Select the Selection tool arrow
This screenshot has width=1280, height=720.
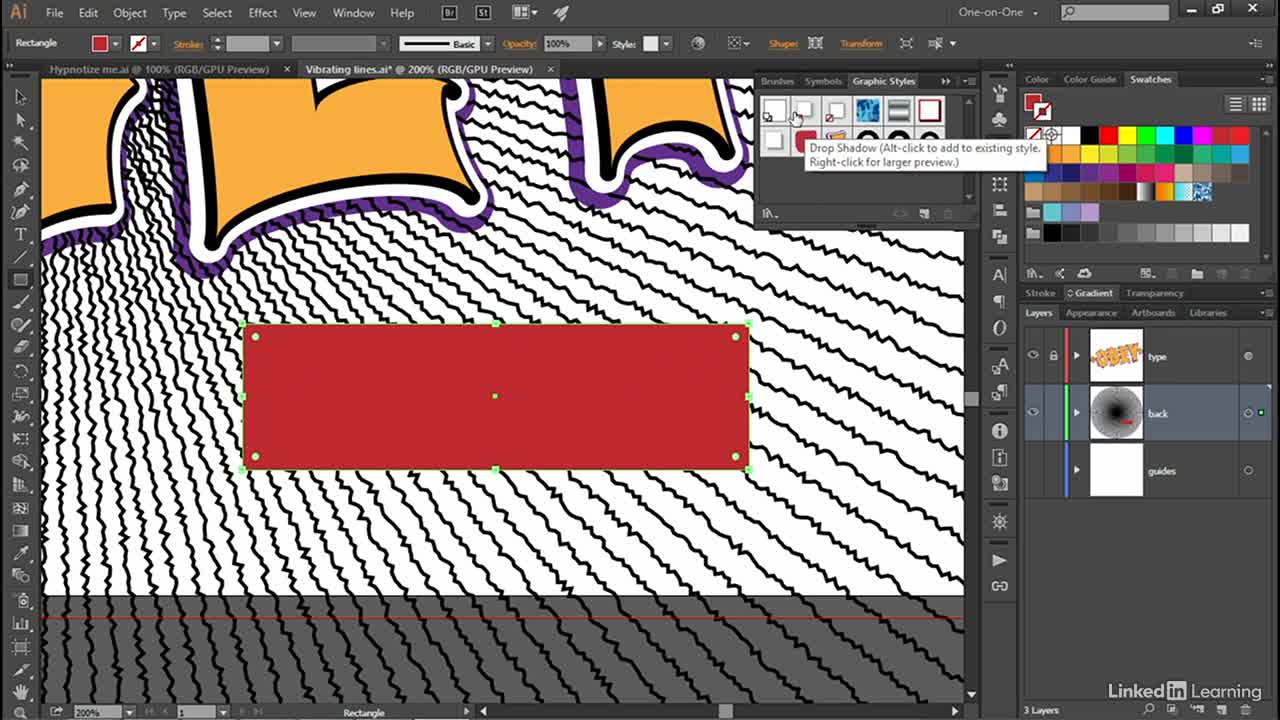tap(20, 97)
